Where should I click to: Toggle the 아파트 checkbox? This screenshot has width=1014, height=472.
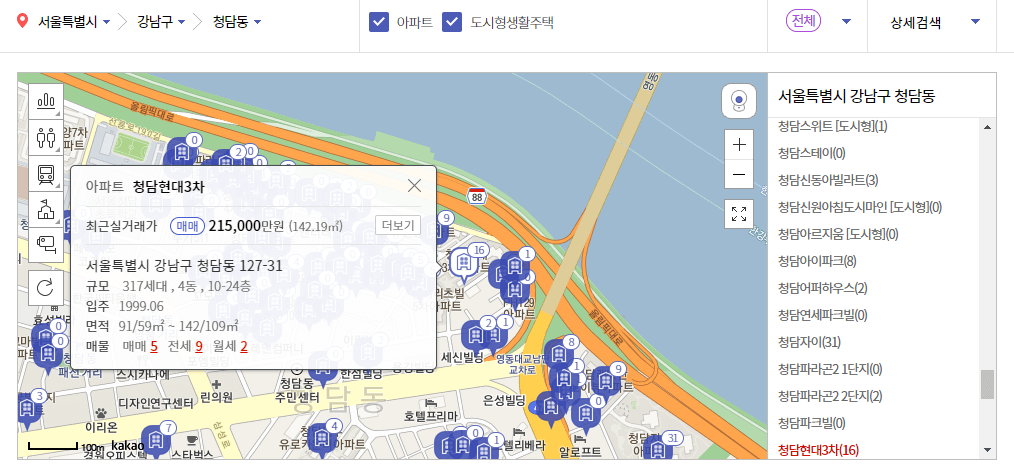pyautogui.click(x=379, y=22)
